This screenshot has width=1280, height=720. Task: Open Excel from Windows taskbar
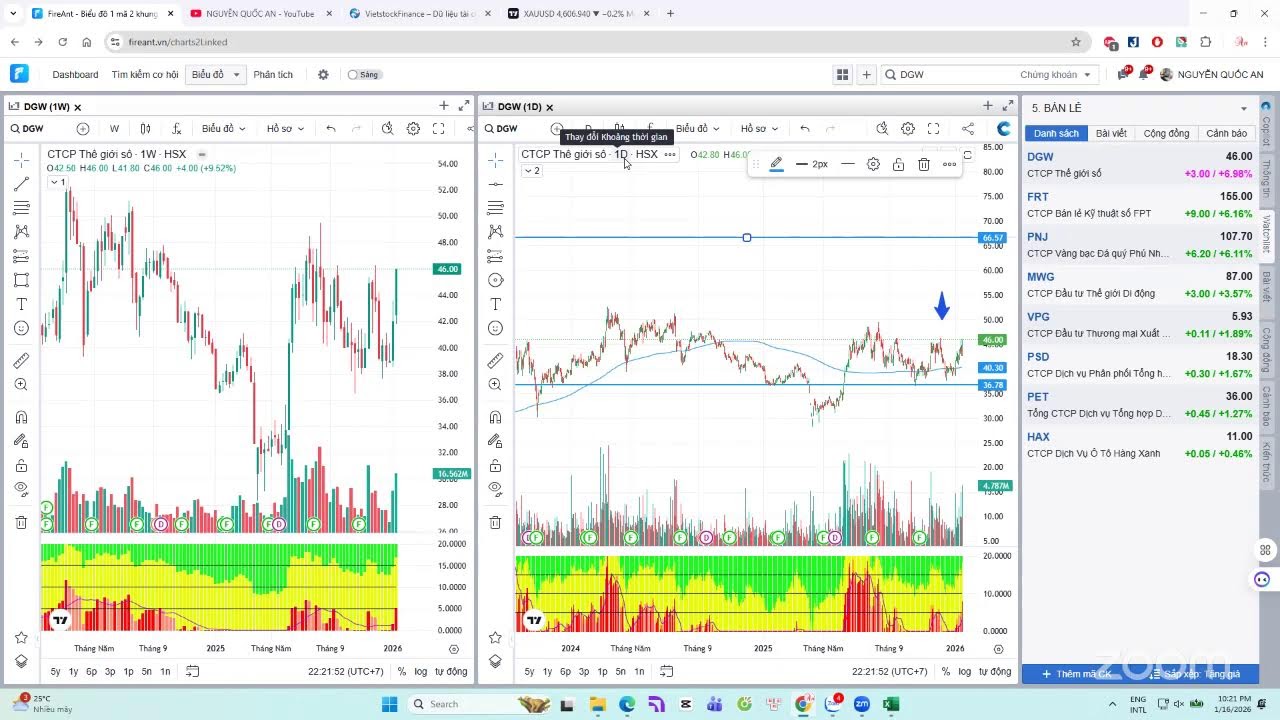click(890, 704)
